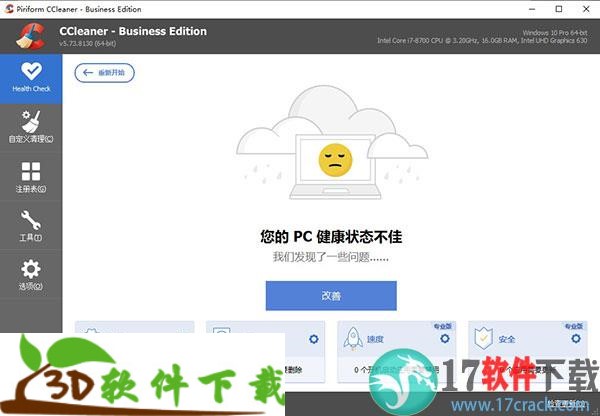This screenshot has height=416, width=600.
Task: Click the Piriform CCleaner title bar icon
Action: (8, 9)
